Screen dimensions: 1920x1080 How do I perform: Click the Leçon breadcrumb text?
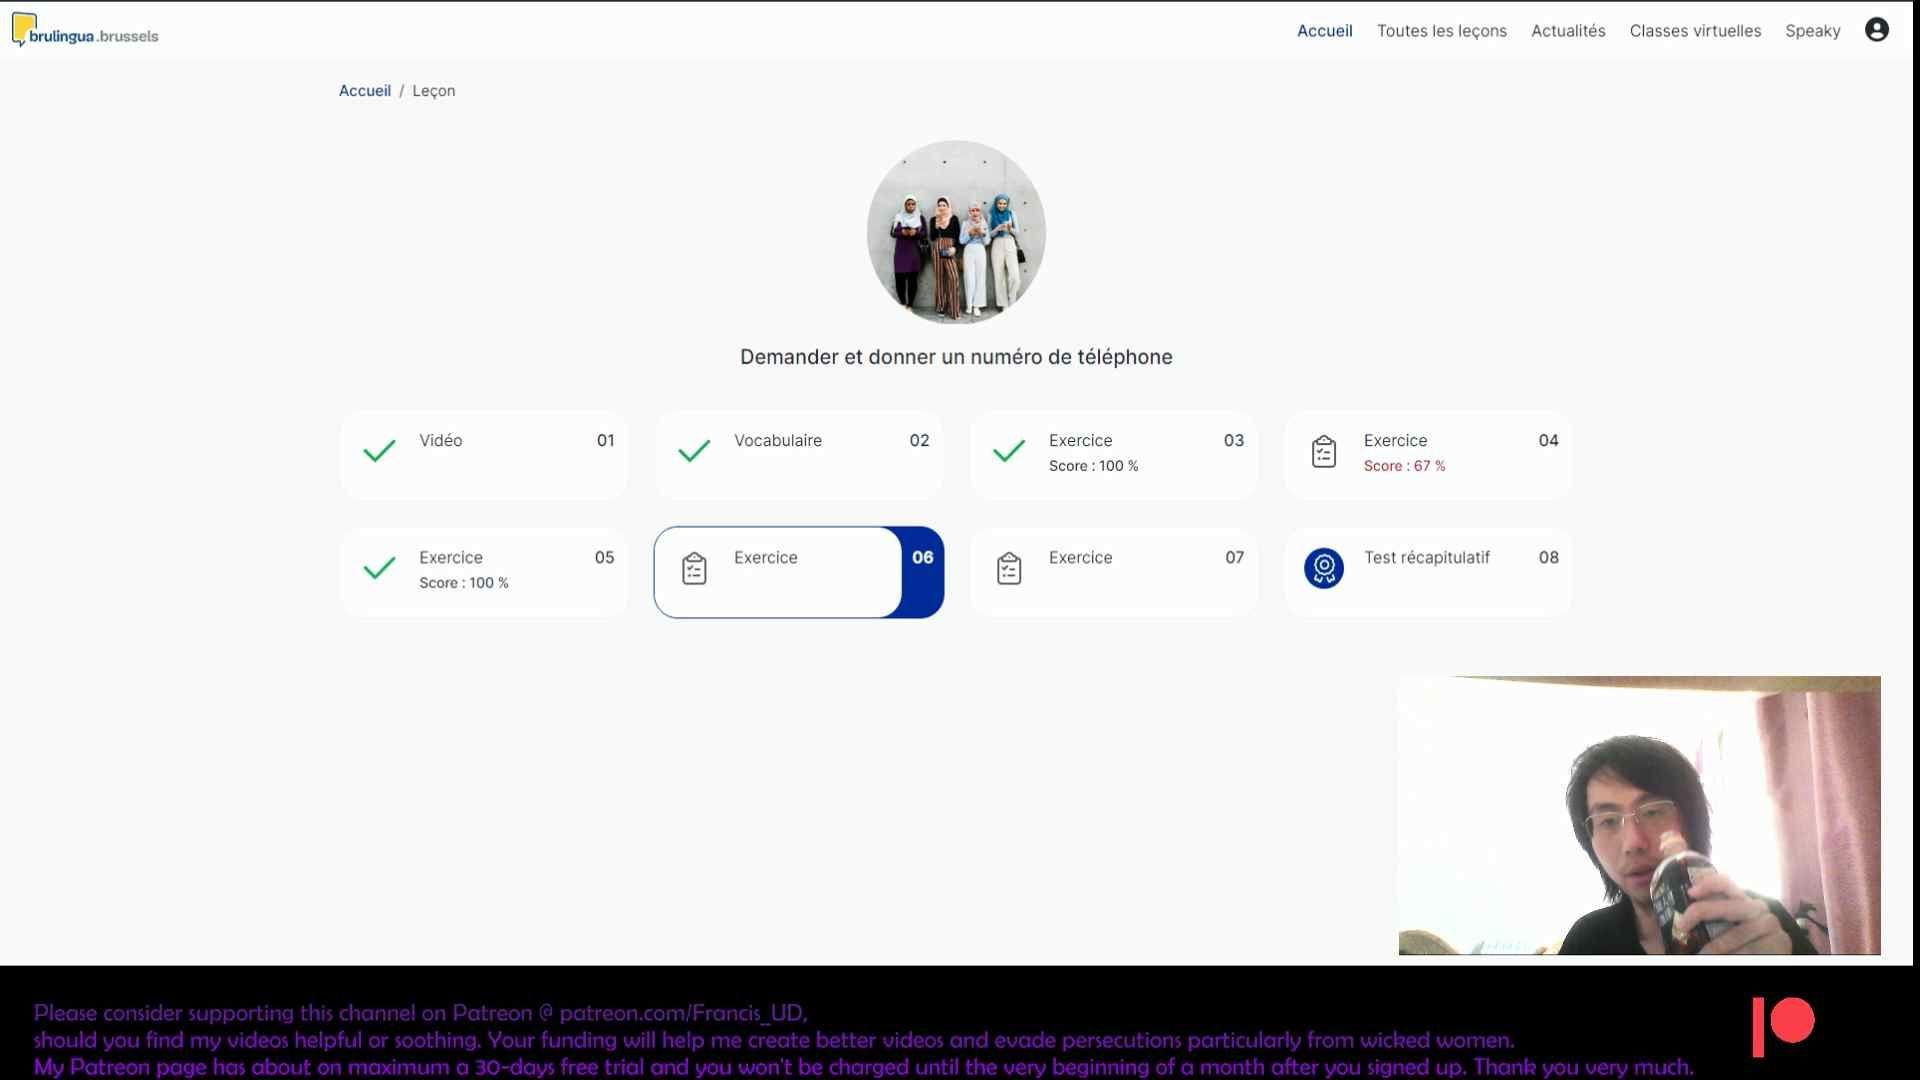pos(433,90)
